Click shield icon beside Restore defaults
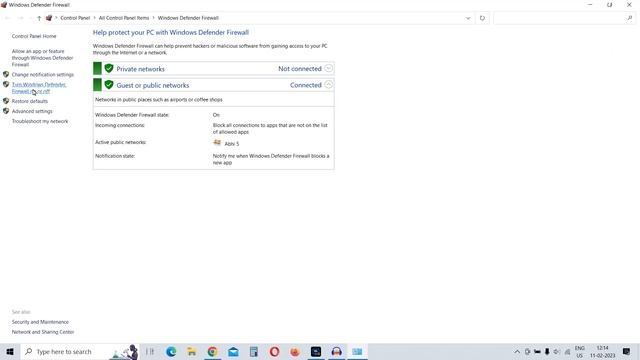Screen dimensions: 640x360 [6, 101]
